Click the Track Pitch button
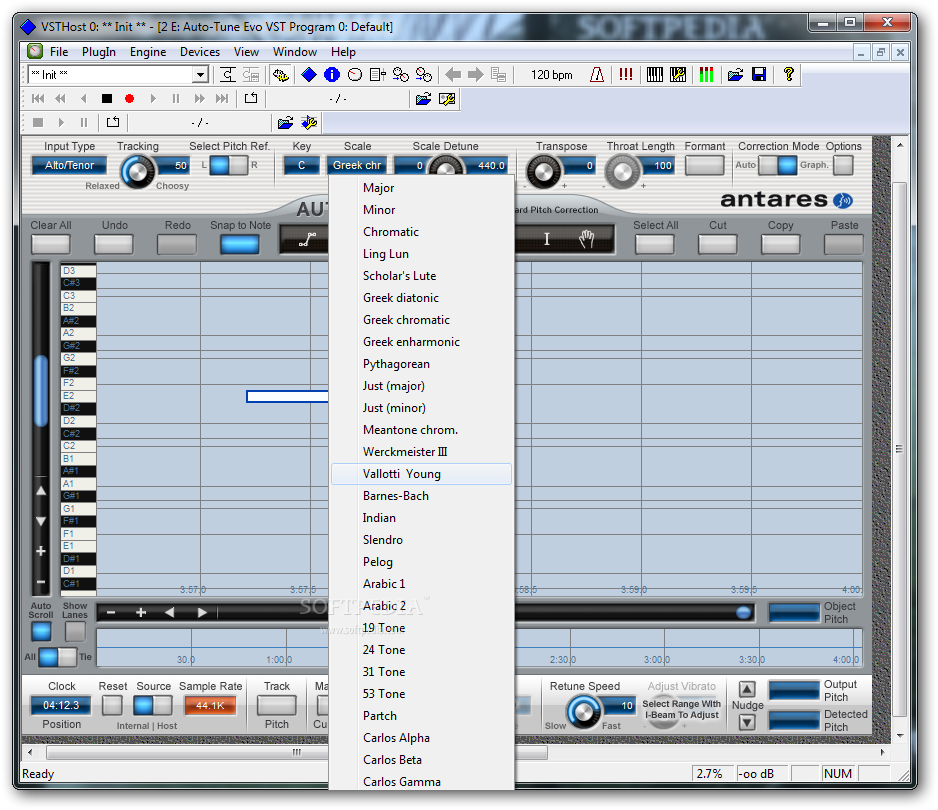This screenshot has height=810, width=938. pyautogui.click(x=276, y=706)
